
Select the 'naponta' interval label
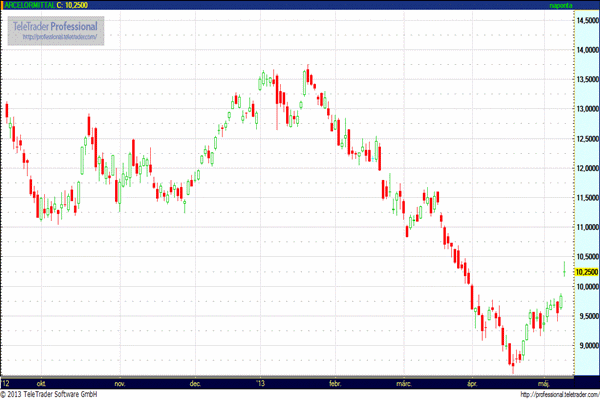click(563, 6)
